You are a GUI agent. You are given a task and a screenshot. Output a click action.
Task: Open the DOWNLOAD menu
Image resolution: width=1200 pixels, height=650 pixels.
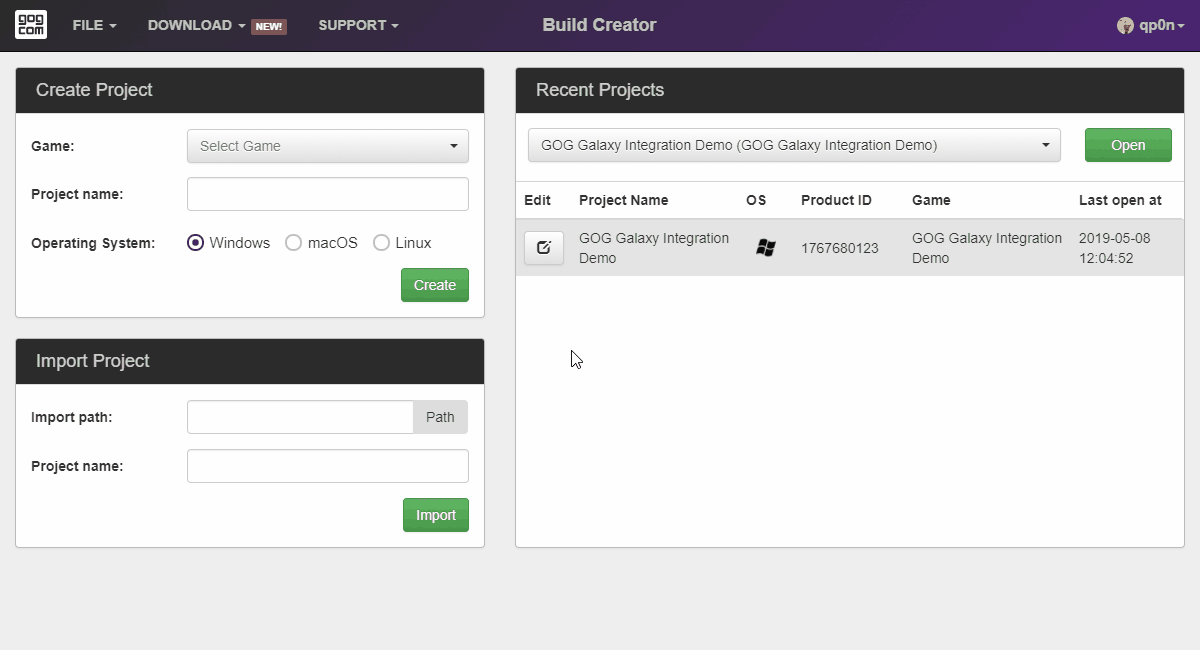pos(197,26)
